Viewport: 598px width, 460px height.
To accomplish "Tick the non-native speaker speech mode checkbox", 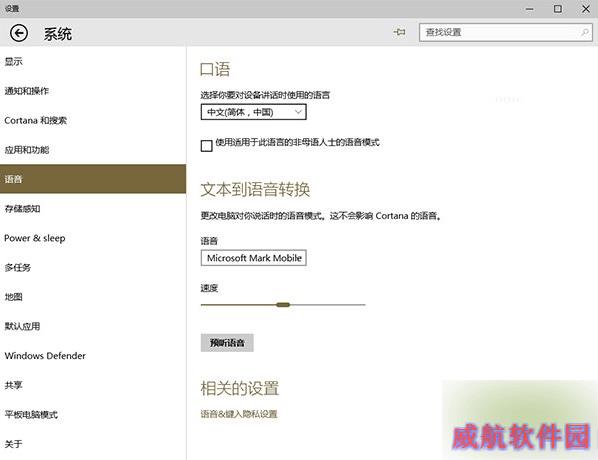I will (206, 146).
